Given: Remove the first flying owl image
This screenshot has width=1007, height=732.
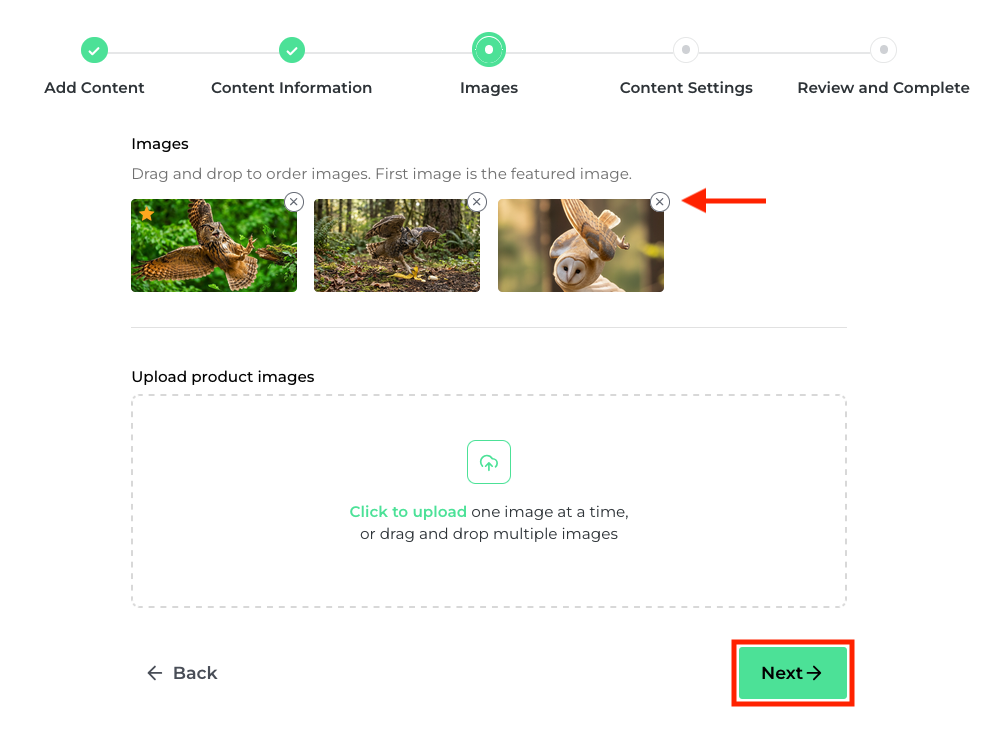Looking at the screenshot, I should pyautogui.click(x=293, y=202).
